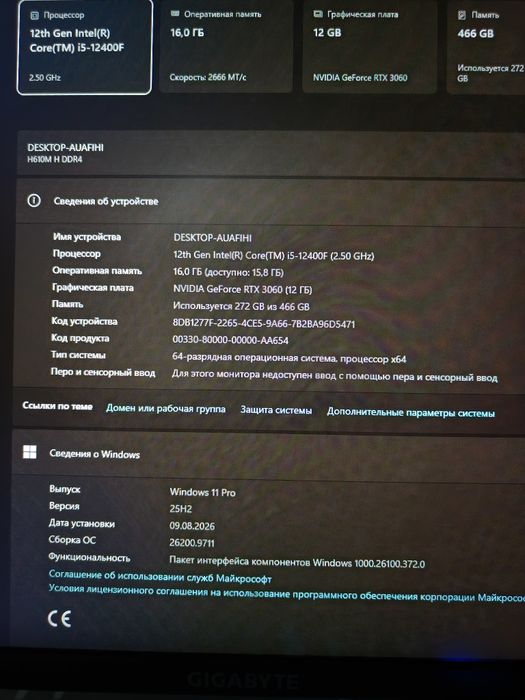Open the Оперативная память card

tap(226, 46)
